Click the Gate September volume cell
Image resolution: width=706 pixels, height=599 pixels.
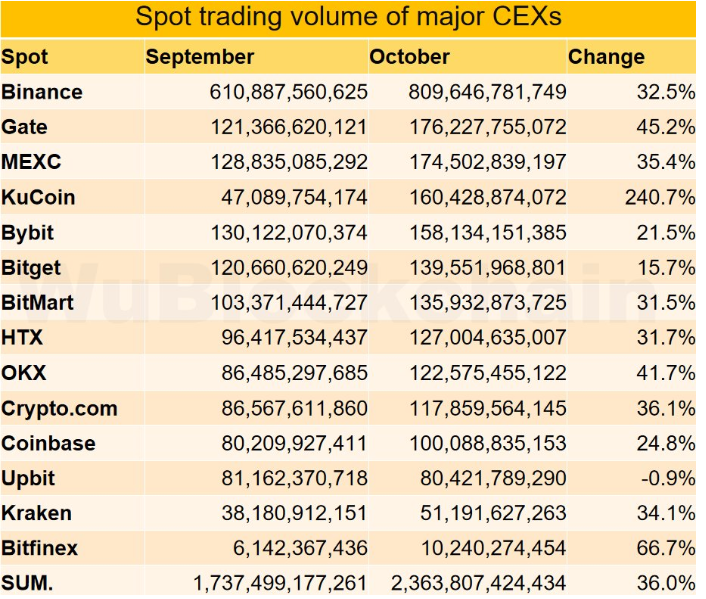[x=289, y=127]
